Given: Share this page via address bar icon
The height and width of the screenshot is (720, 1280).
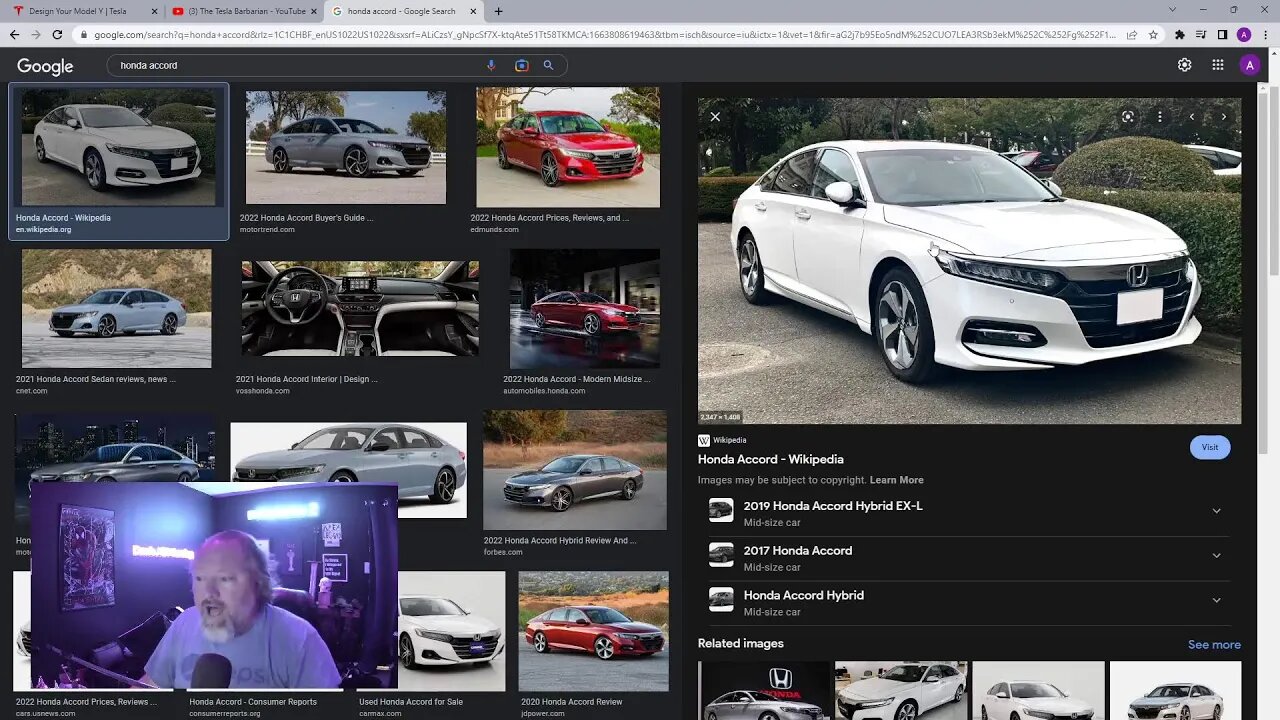Looking at the screenshot, I should coord(1131,34).
